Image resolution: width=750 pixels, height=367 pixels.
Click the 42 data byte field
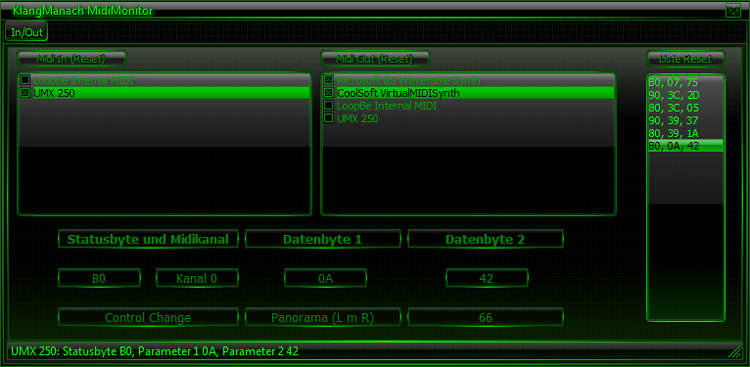(x=487, y=278)
